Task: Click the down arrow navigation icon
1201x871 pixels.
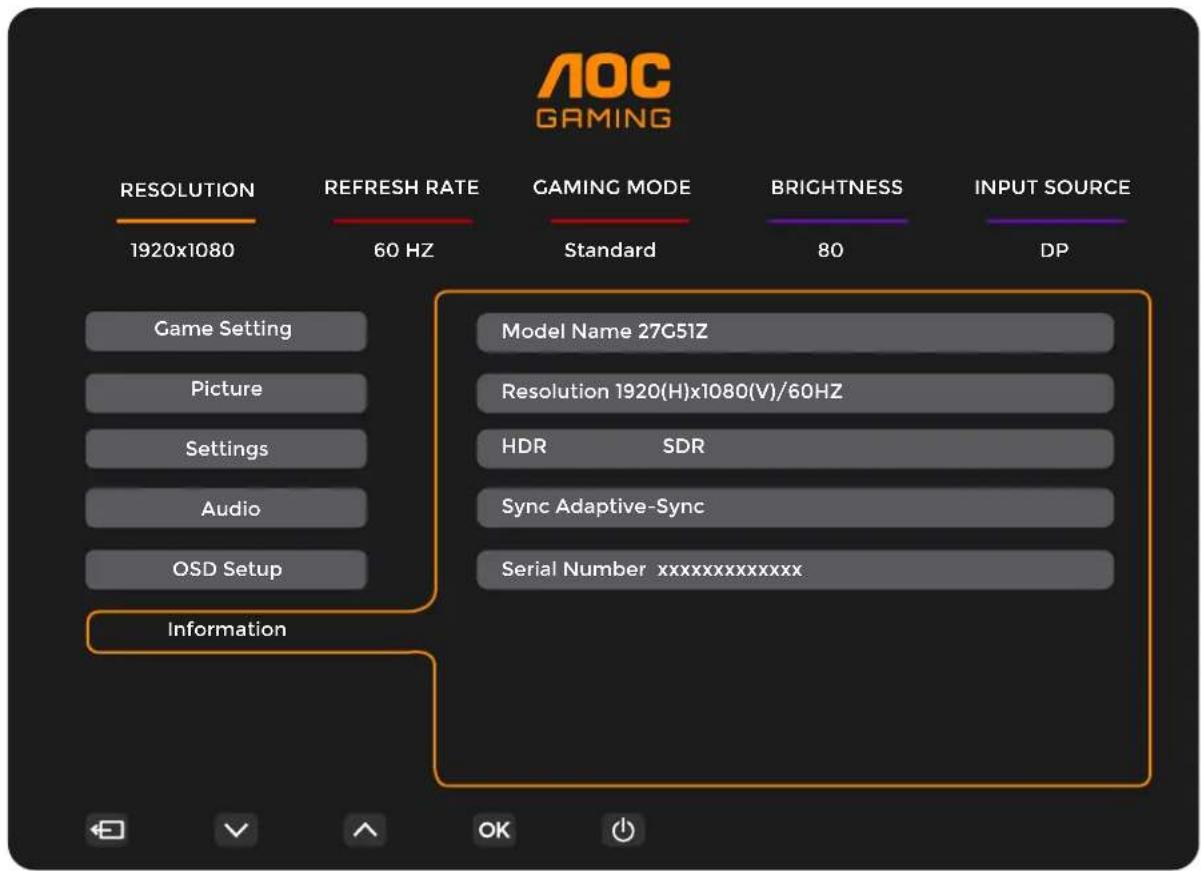Action: (x=236, y=830)
